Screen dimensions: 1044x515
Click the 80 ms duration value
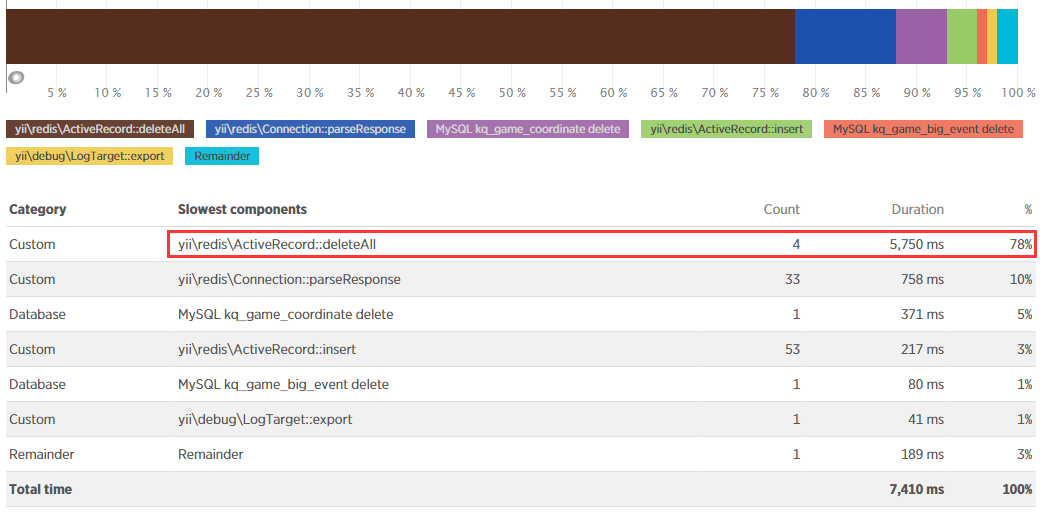[x=925, y=384]
